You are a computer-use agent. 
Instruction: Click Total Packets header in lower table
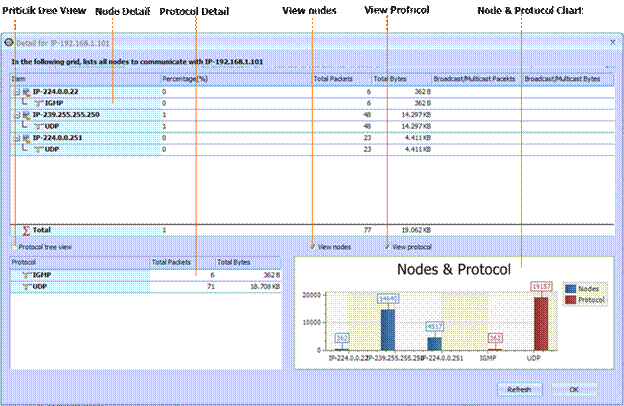click(183, 262)
